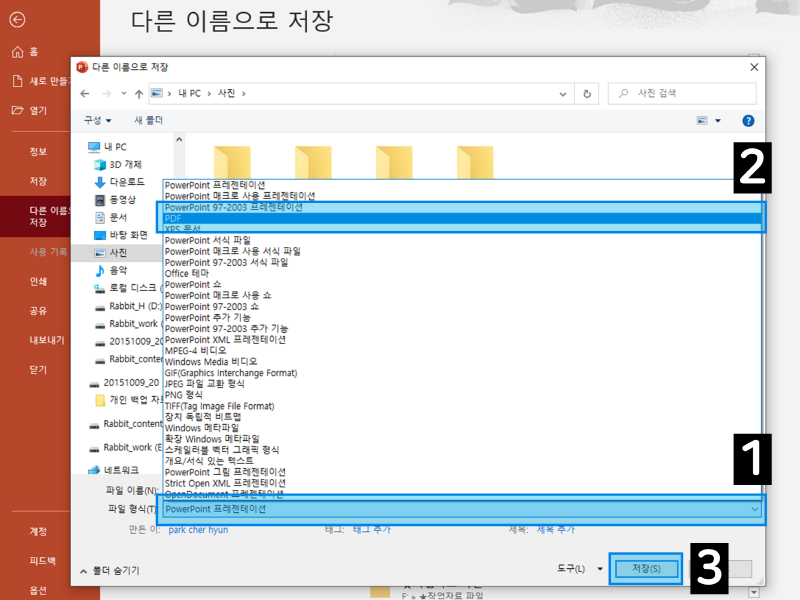Click the dialog back navigation arrow
This screenshot has height=600, width=800.
tap(85, 93)
